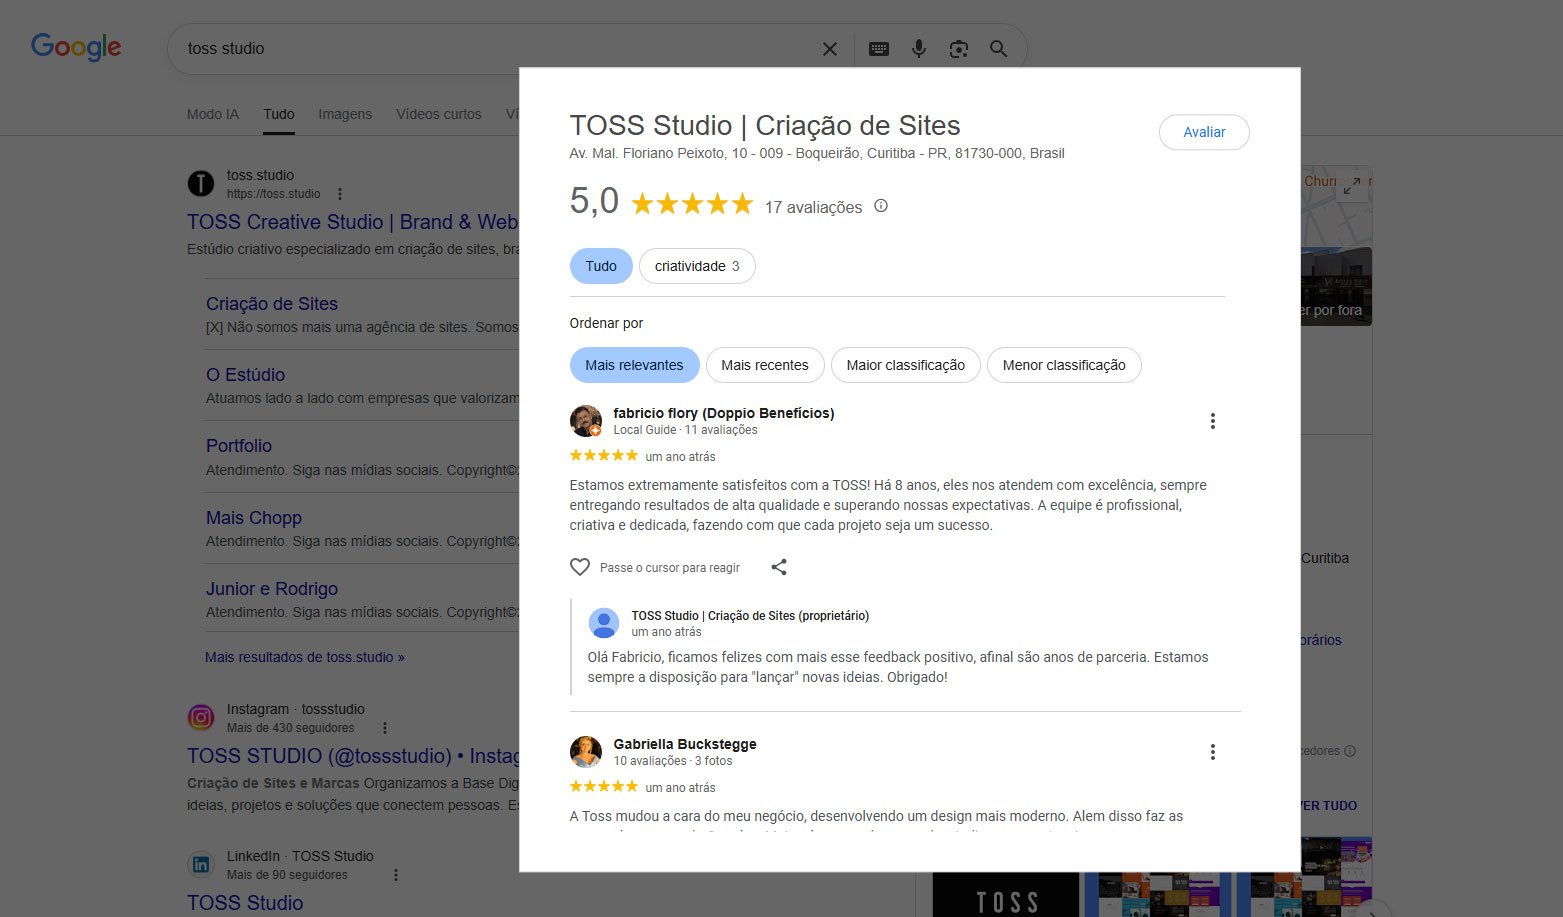Click the Gabriella Buckstegge reviewer name
Viewport: 1563px width, 917px height.
tap(685, 744)
